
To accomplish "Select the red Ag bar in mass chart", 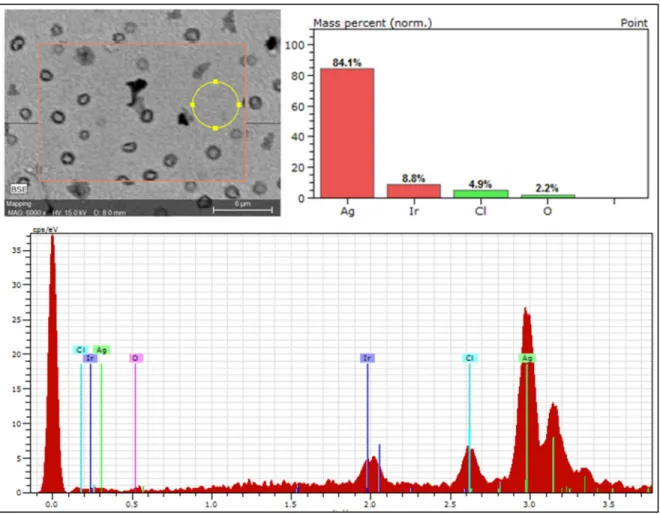I will (x=347, y=133).
